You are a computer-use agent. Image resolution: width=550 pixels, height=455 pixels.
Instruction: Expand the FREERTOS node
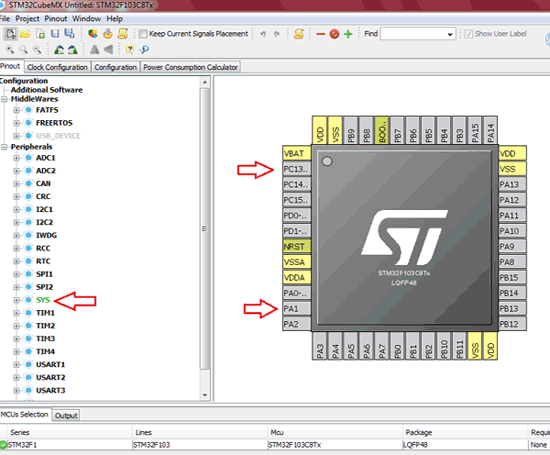tap(16, 123)
